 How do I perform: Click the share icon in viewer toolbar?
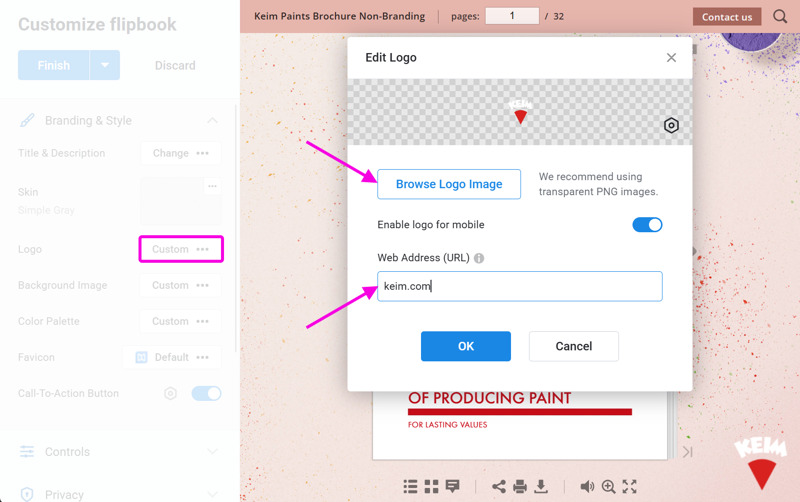(499, 487)
